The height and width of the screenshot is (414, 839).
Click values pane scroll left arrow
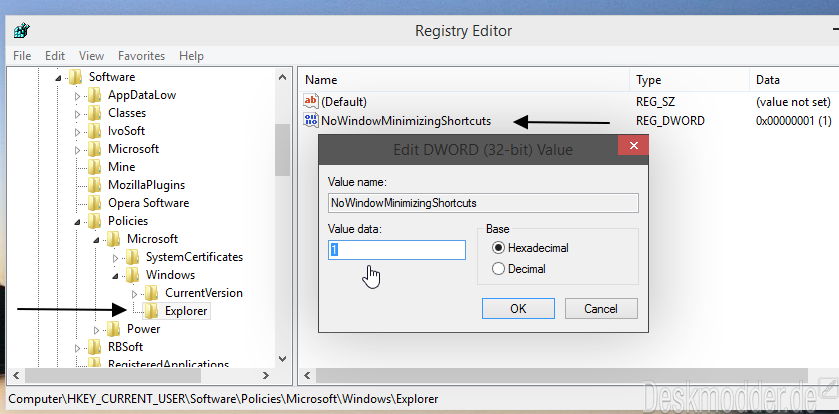point(307,375)
